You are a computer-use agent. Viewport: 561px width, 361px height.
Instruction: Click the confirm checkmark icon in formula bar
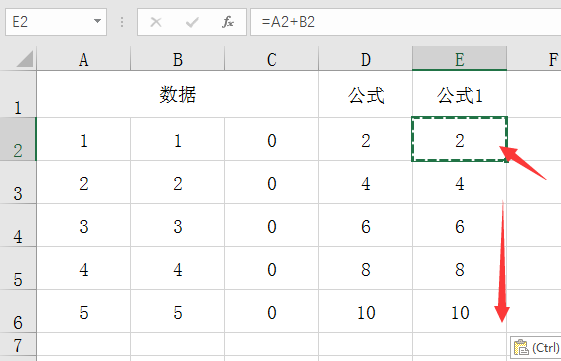pos(192,22)
